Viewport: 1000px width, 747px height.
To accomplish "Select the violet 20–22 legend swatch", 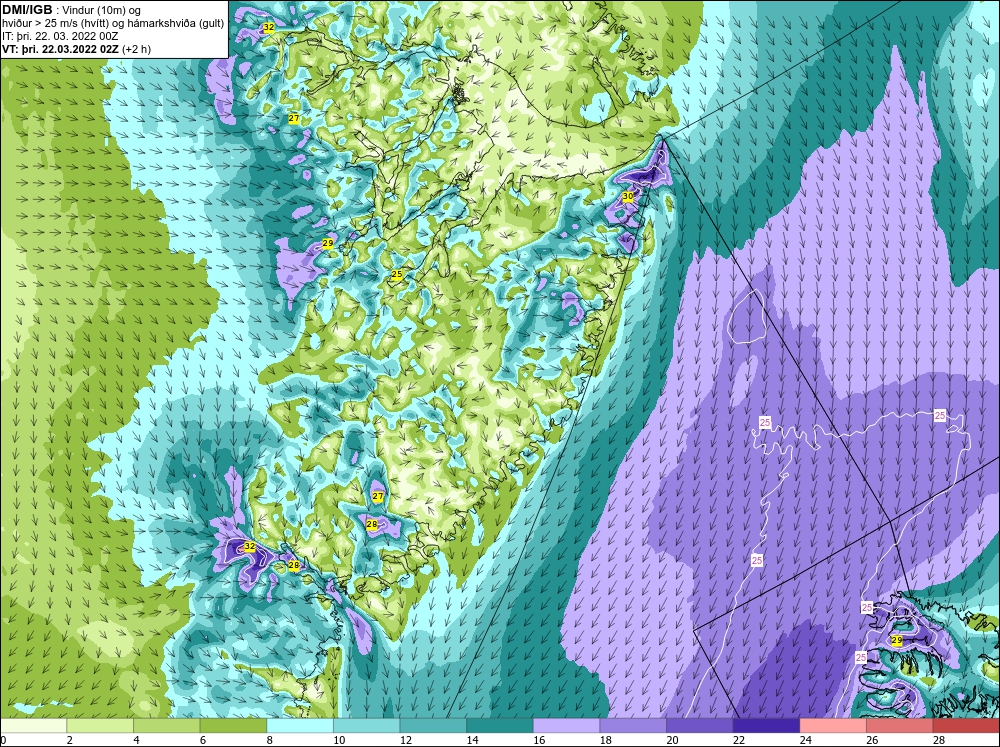I will [x=700, y=725].
